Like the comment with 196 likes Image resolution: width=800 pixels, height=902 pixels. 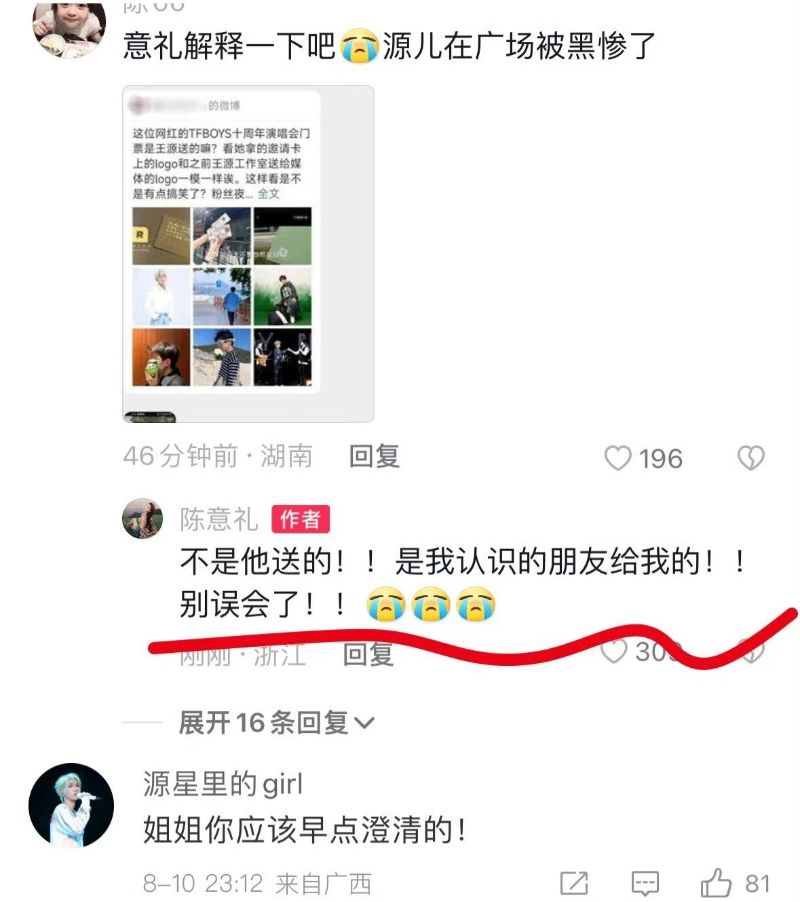[618, 458]
